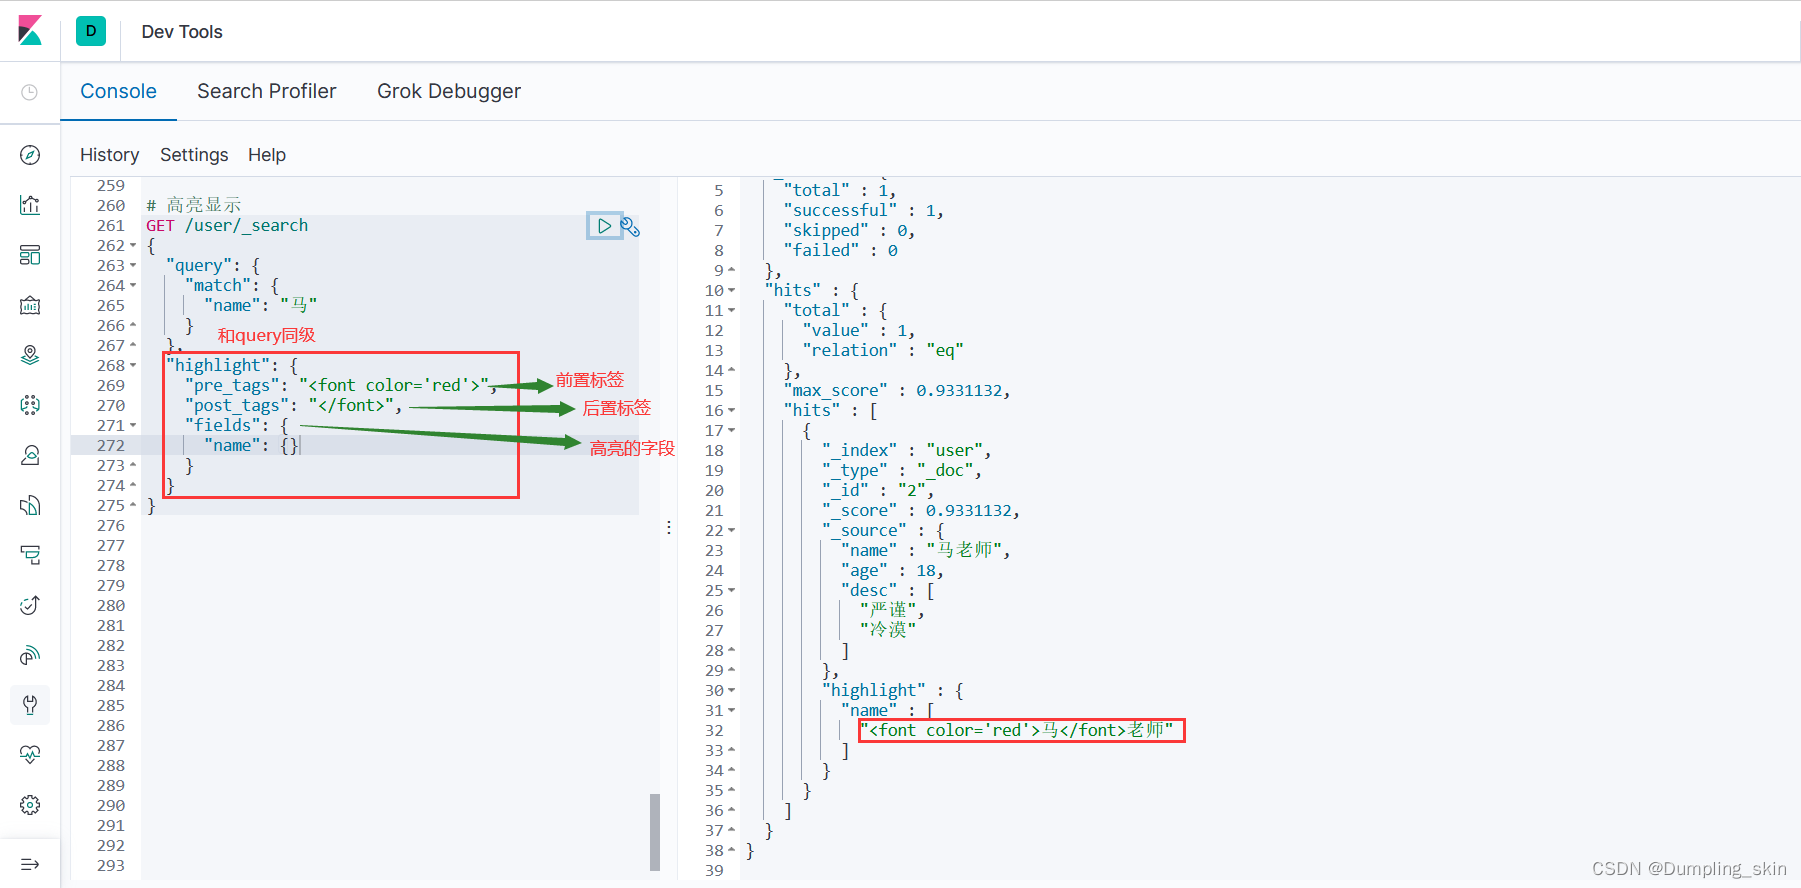Image resolution: width=1801 pixels, height=888 pixels.
Task: Switch to the Search Profiler tab
Action: coord(267,91)
